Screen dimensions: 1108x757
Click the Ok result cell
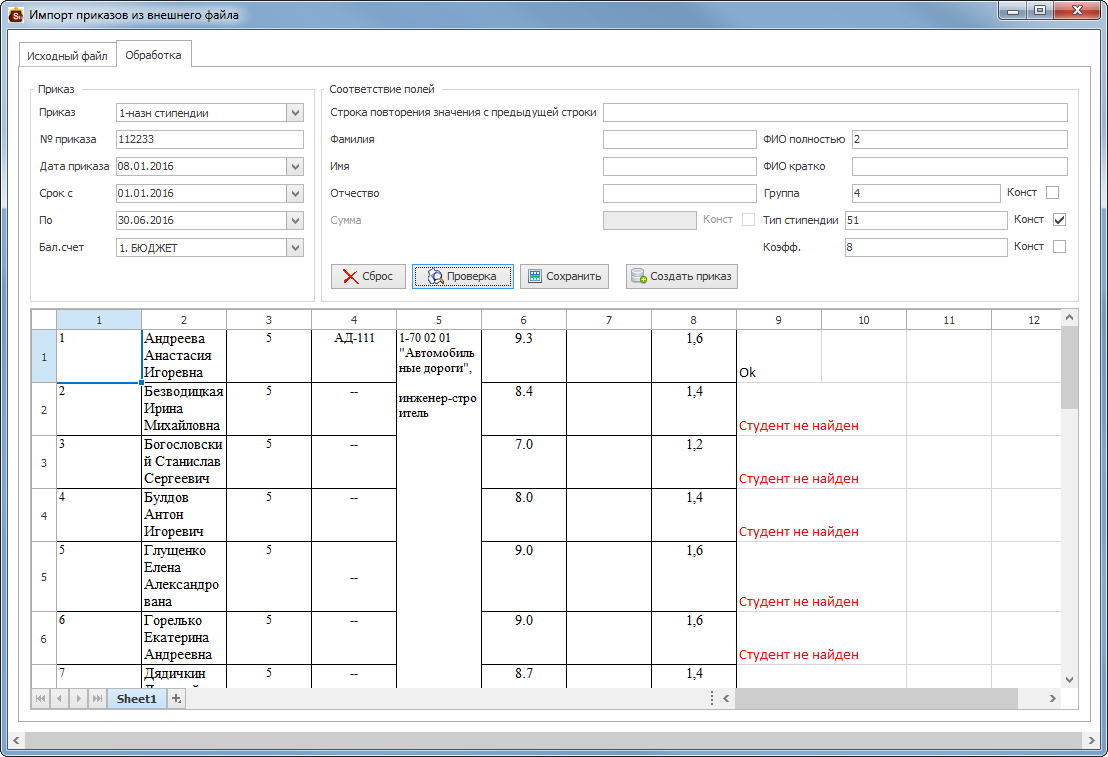pyautogui.click(x=779, y=356)
